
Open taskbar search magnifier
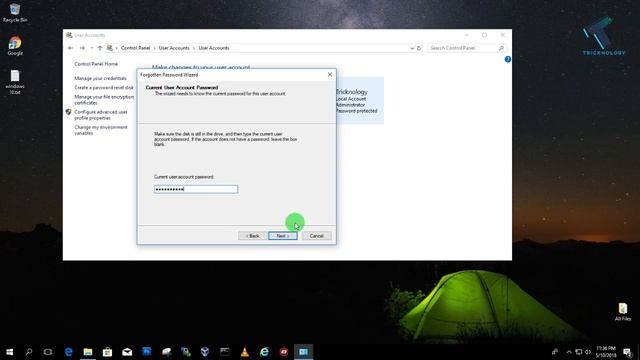(x=29, y=352)
